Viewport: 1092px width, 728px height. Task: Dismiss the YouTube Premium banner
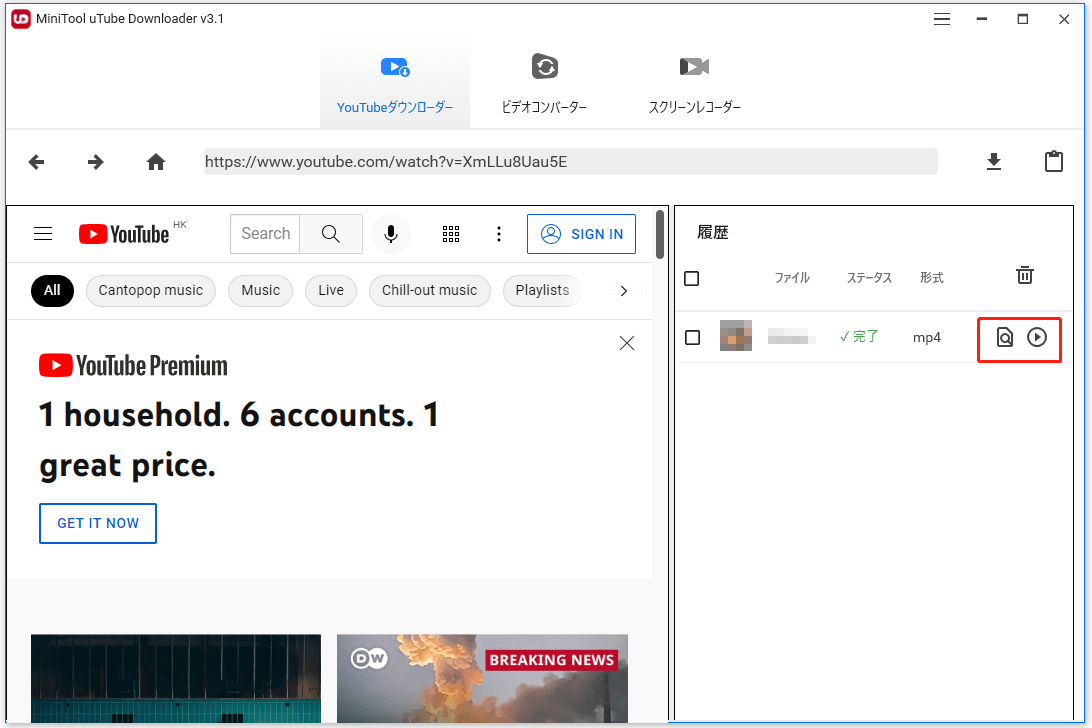(x=627, y=343)
